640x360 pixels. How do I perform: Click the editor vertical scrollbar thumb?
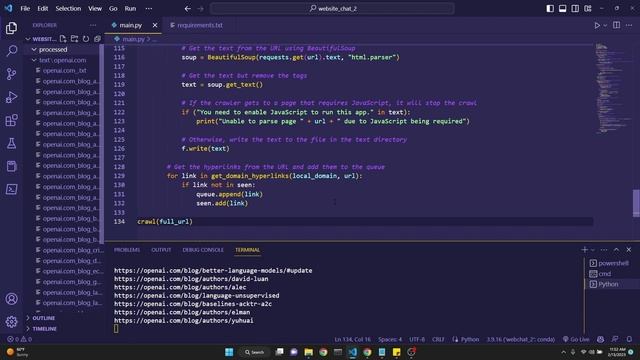pyautogui.click(x=636, y=203)
